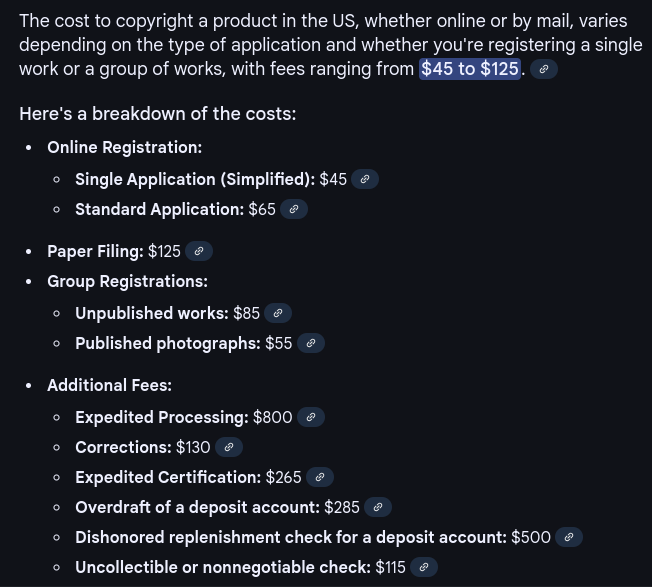Open citation icon next to Standard Application $65
Viewport: 652px width, 587px height.
coord(294,209)
